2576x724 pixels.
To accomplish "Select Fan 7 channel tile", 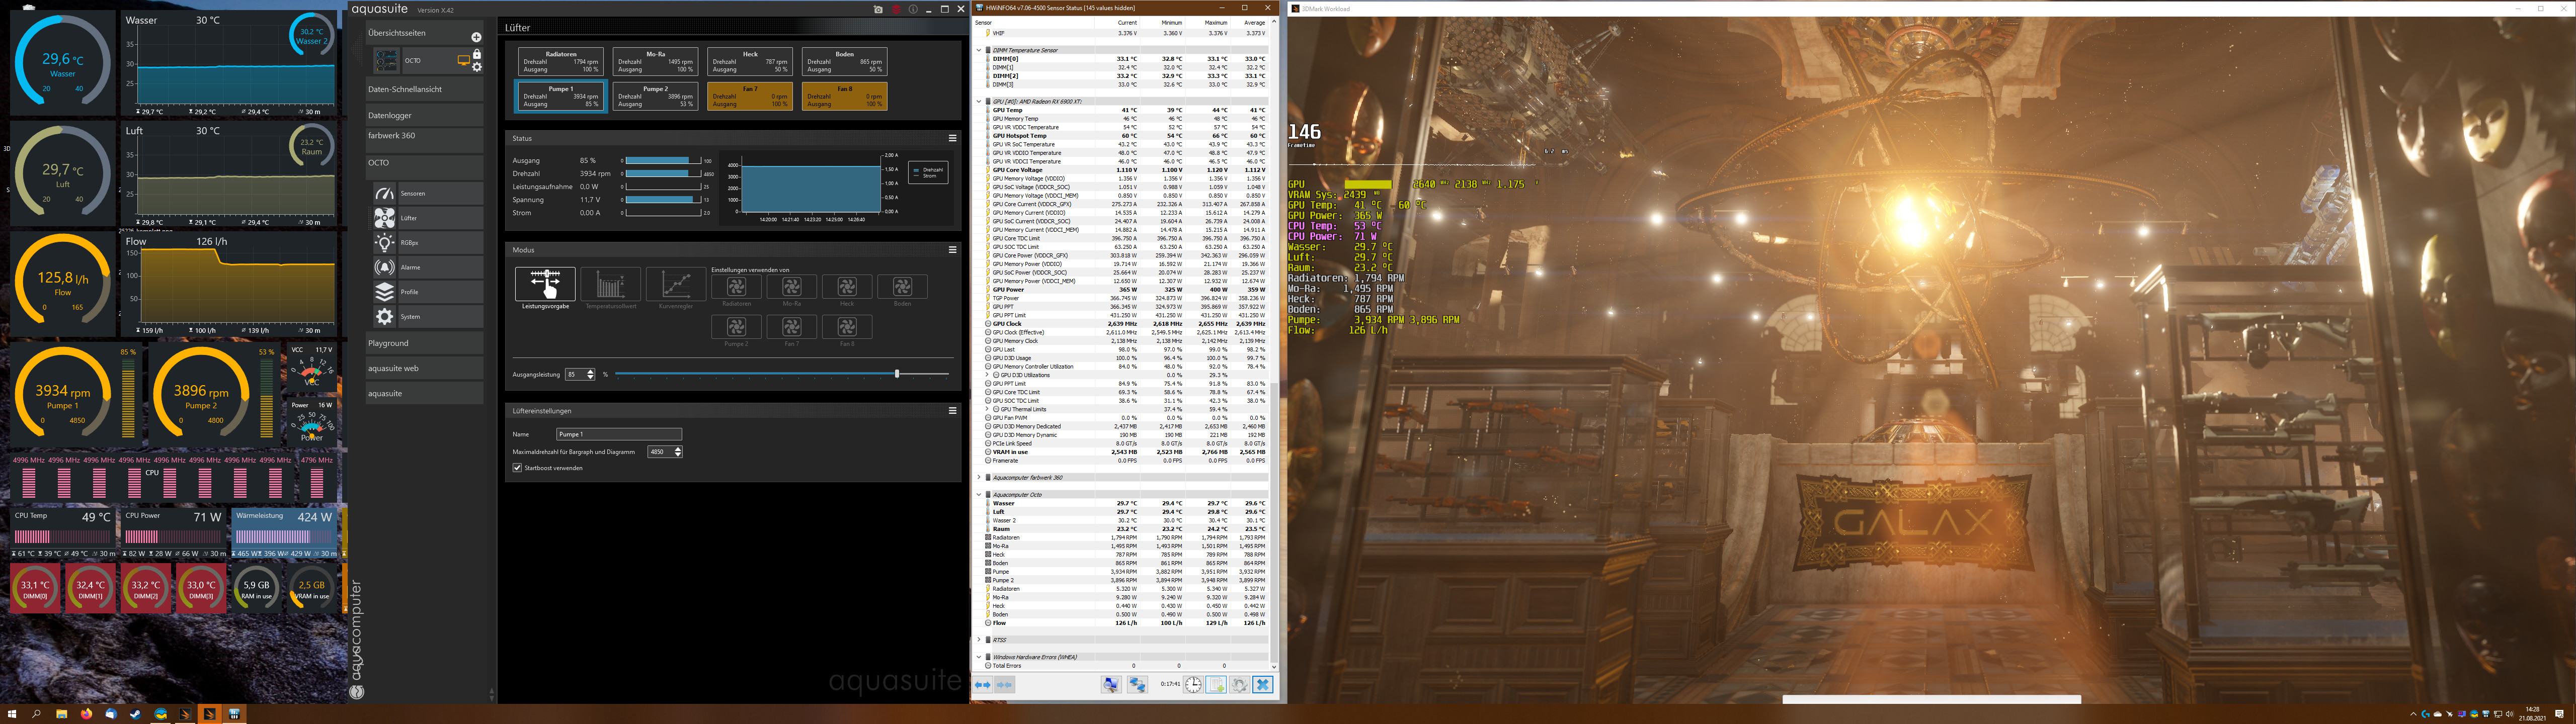I will [x=750, y=96].
